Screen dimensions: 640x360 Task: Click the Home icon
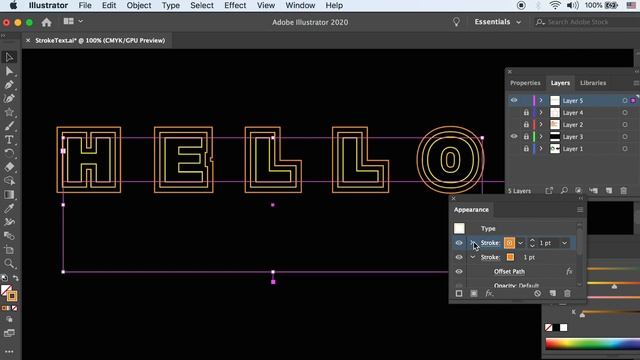tap(47, 22)
